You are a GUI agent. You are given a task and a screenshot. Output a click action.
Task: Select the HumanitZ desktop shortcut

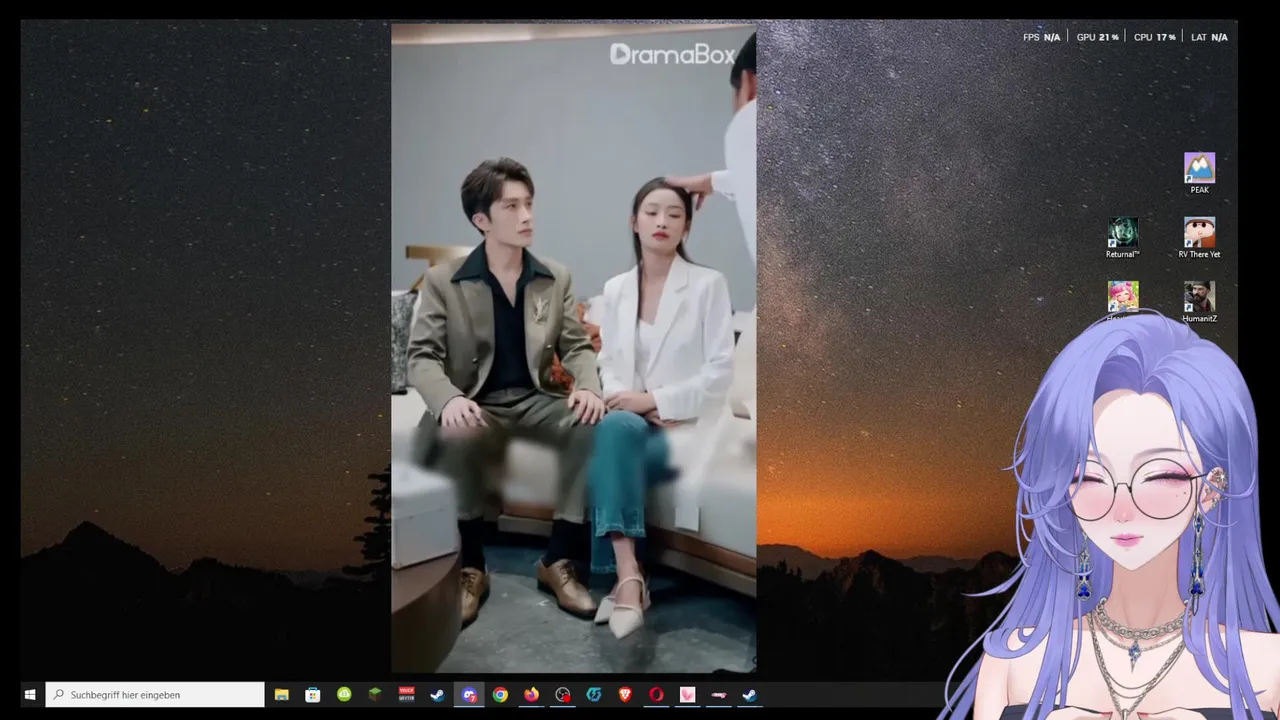[x=1199, y=302]
